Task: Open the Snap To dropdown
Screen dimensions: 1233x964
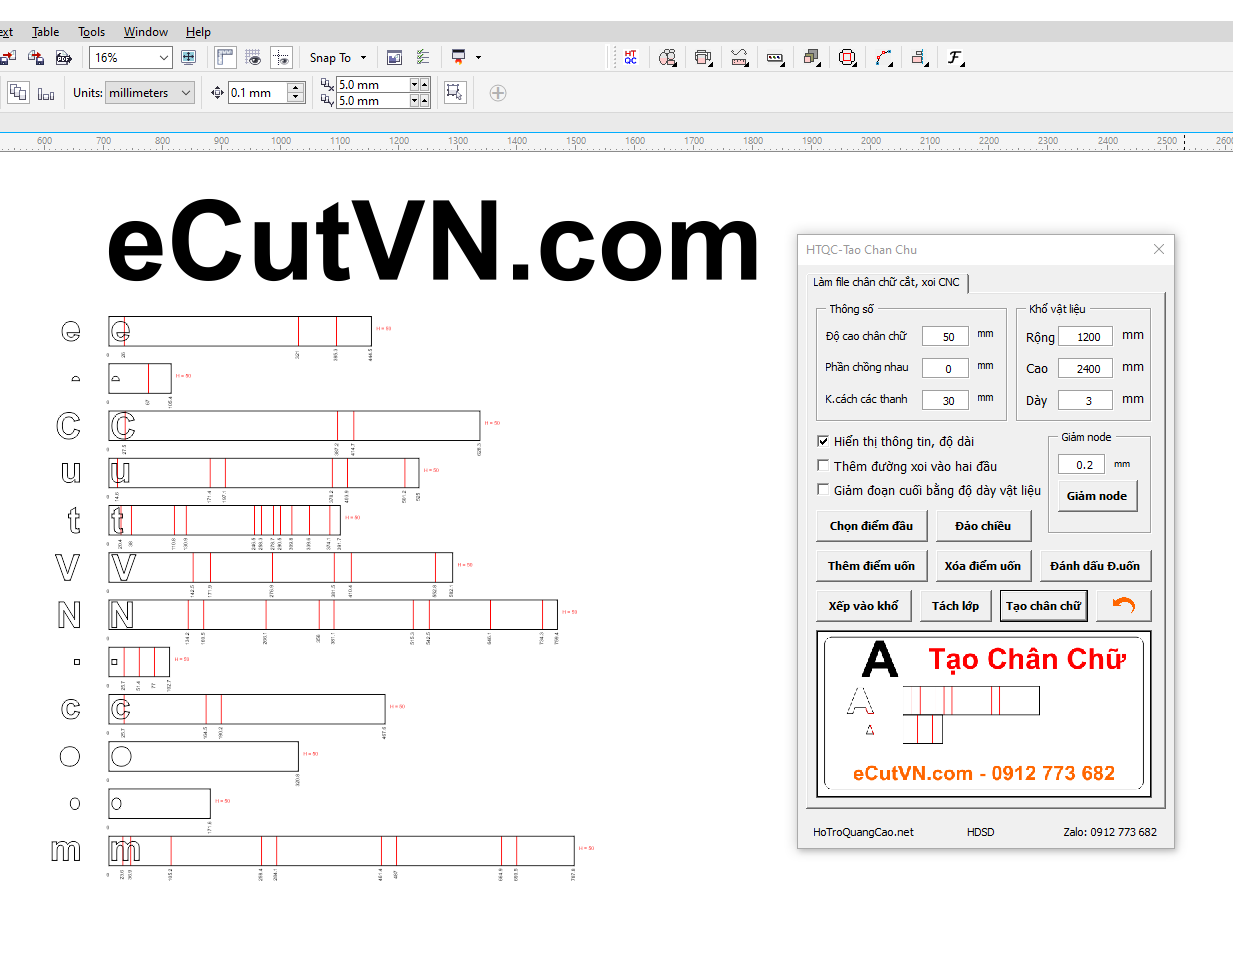Action: (338, 57)
